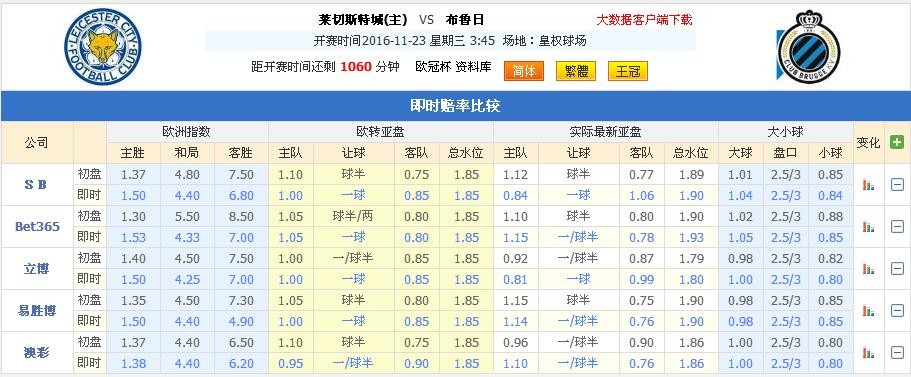Image resolution: width=911 pixels, height=377 pixels.
Task: Select Bet365 即时 total water 1.93
Action: tap(691, 238)
